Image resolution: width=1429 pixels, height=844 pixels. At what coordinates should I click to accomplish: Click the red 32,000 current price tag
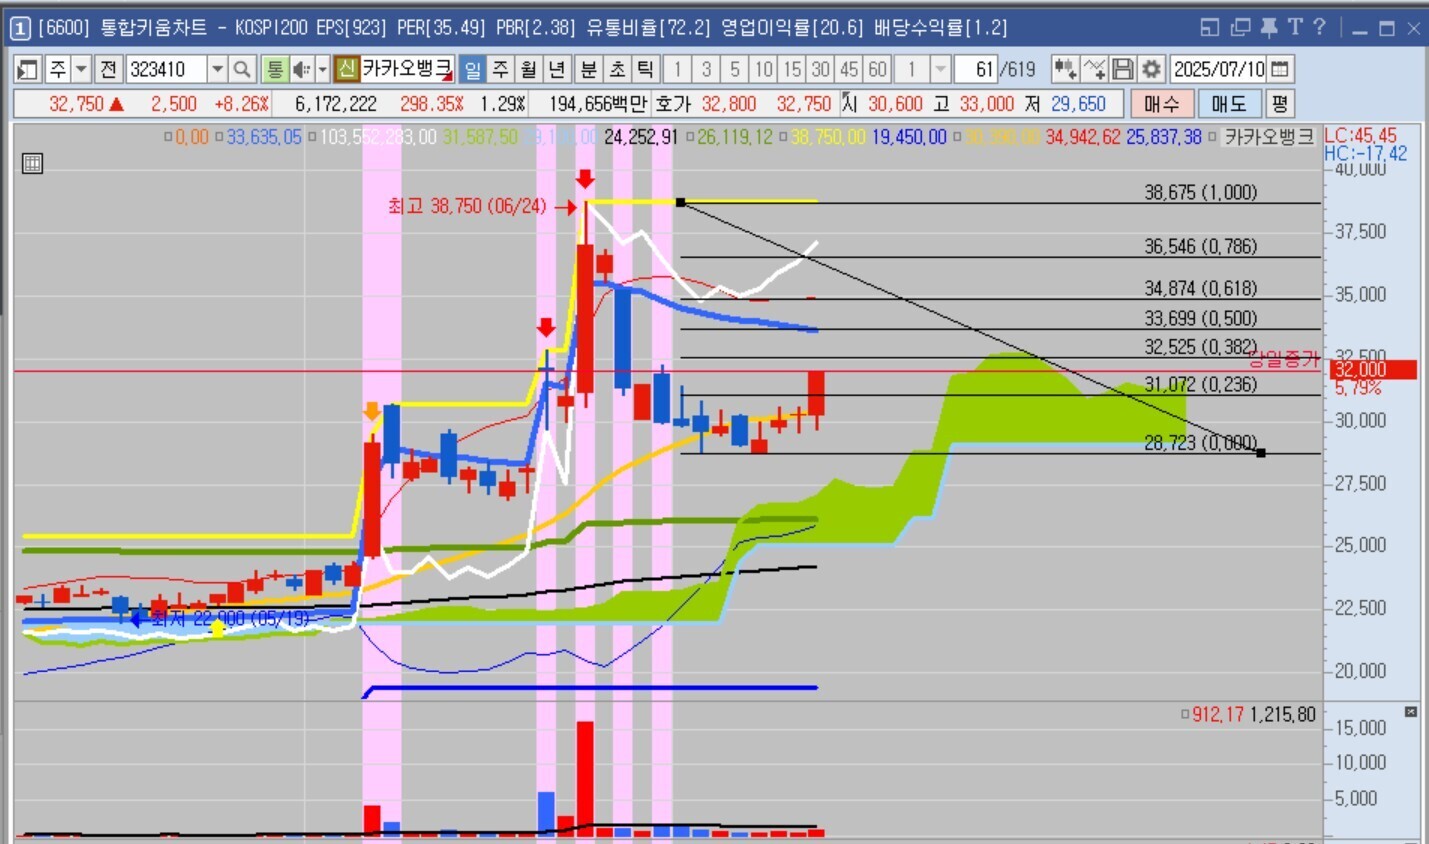(1373, 370)
